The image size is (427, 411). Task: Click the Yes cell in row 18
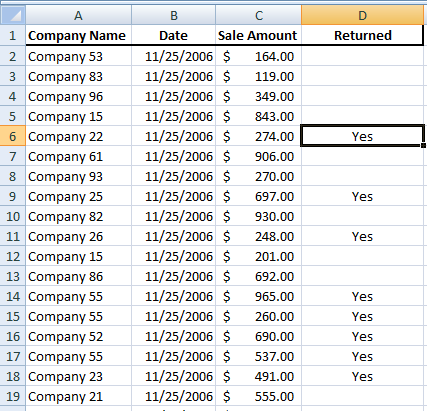tap(362, 376)
